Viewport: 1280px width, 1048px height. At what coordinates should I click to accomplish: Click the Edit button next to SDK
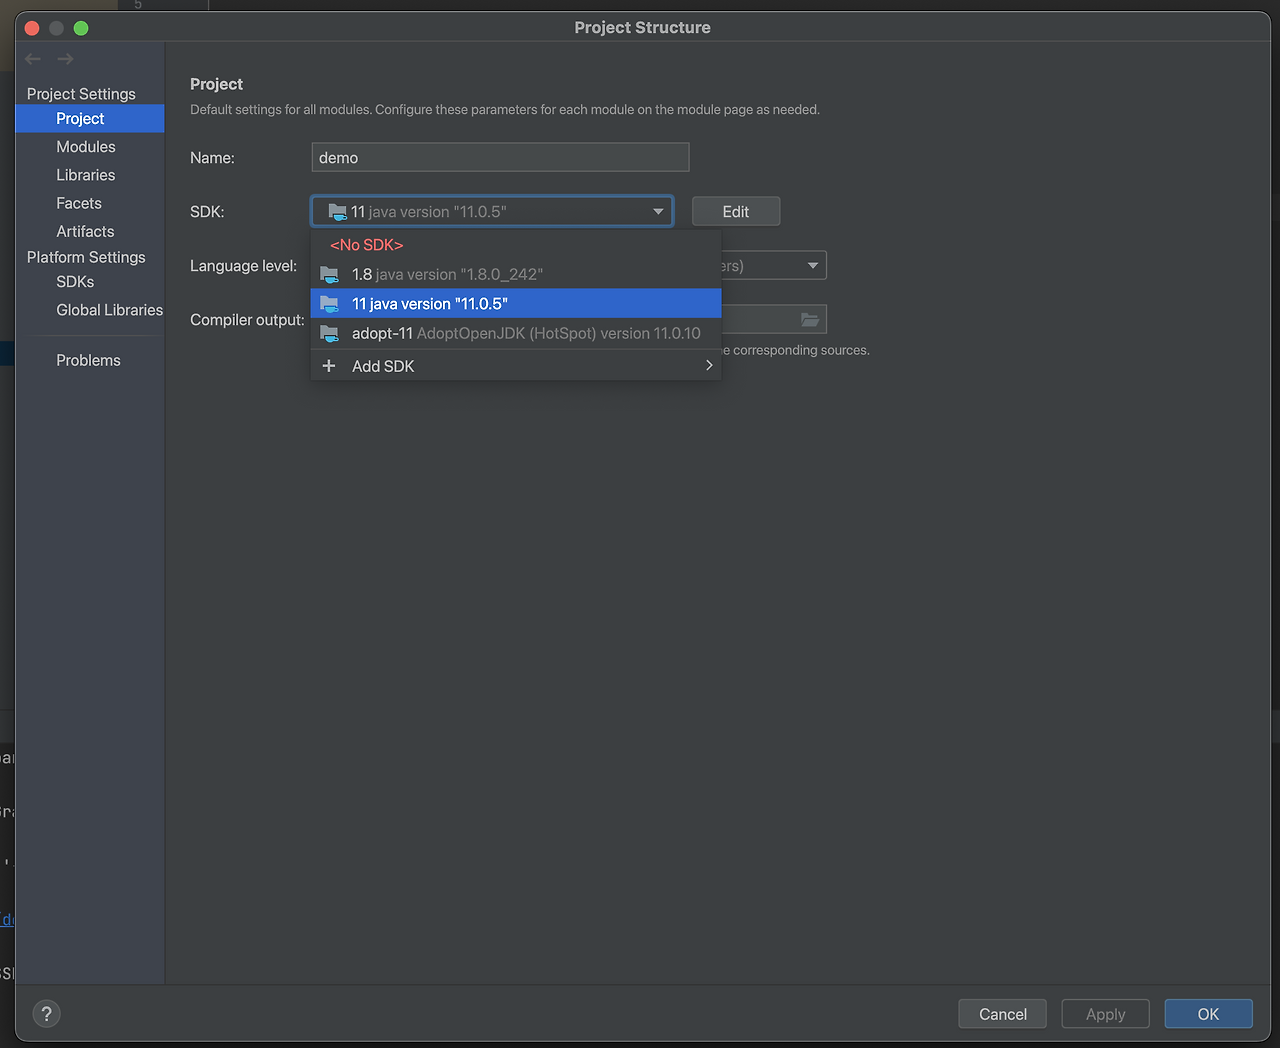[x=736, y=211]
